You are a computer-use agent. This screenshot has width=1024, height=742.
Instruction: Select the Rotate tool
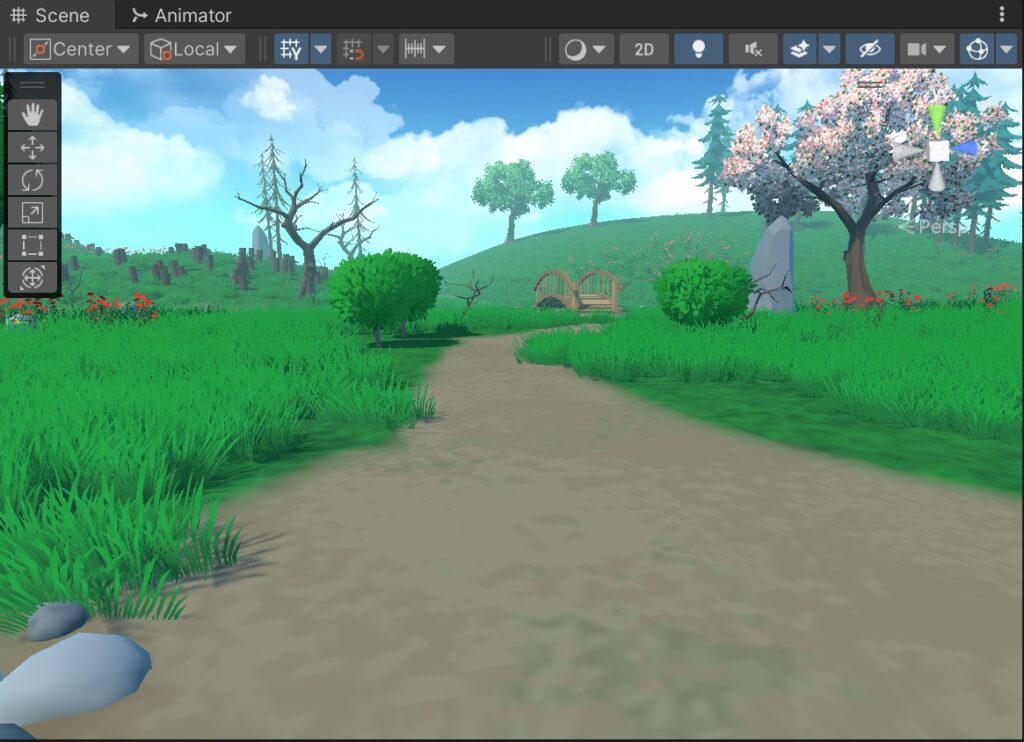[32, 180]
